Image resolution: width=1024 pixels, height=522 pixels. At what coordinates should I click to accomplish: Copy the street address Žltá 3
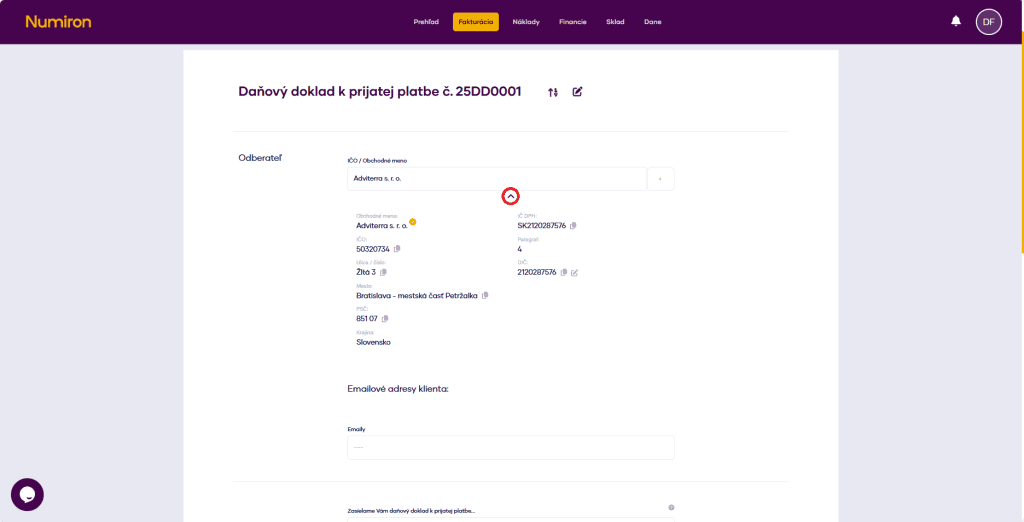click(x=383, y=272)
